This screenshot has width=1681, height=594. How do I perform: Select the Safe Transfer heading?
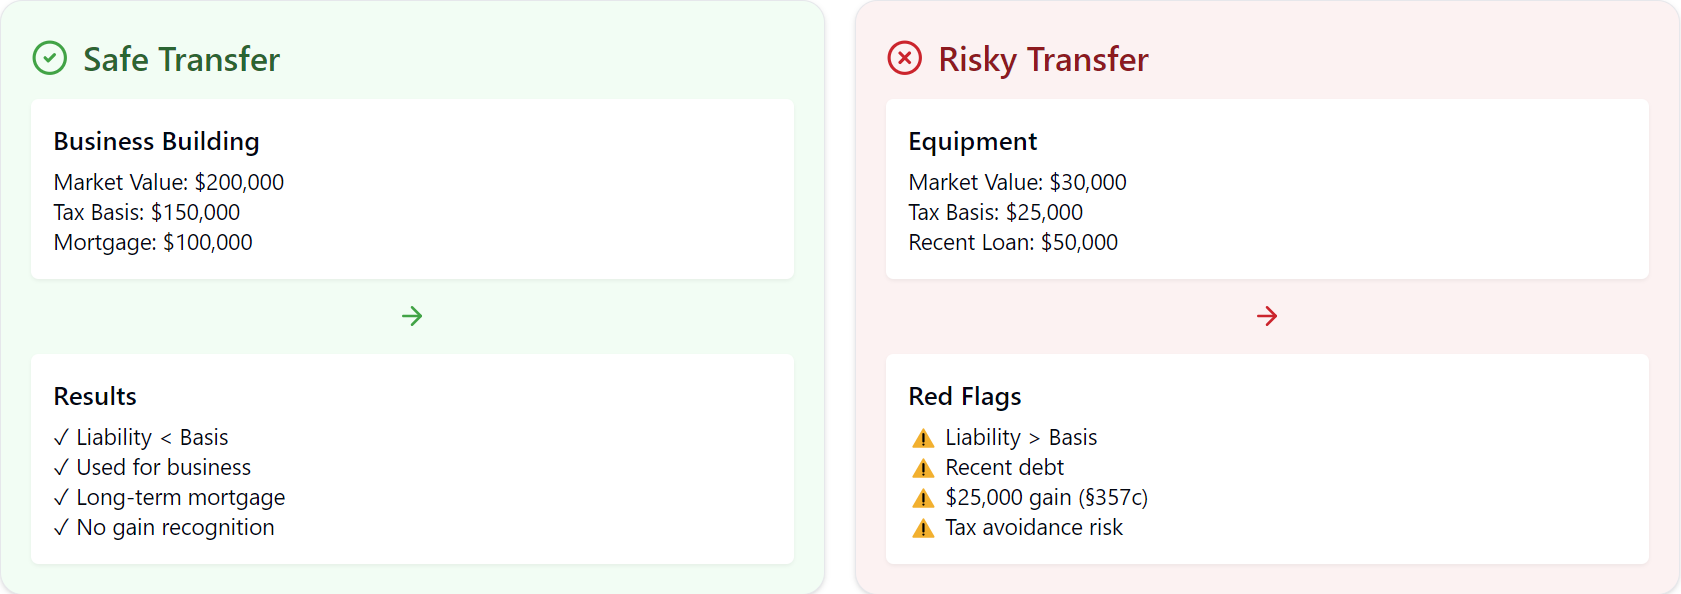(181, 59)
